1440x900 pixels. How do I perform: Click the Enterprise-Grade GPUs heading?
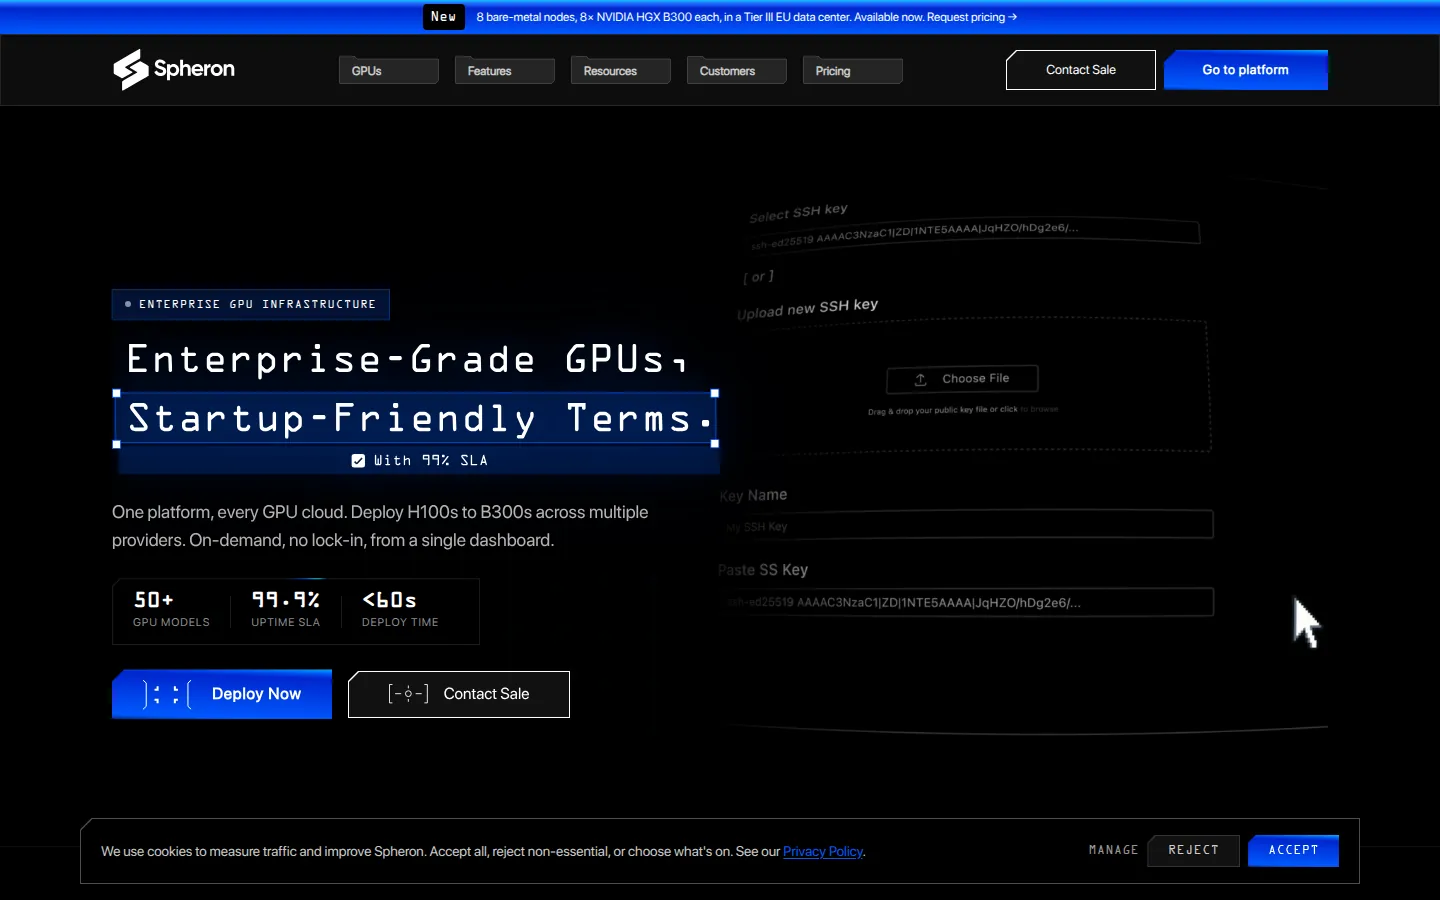[407, 359]
